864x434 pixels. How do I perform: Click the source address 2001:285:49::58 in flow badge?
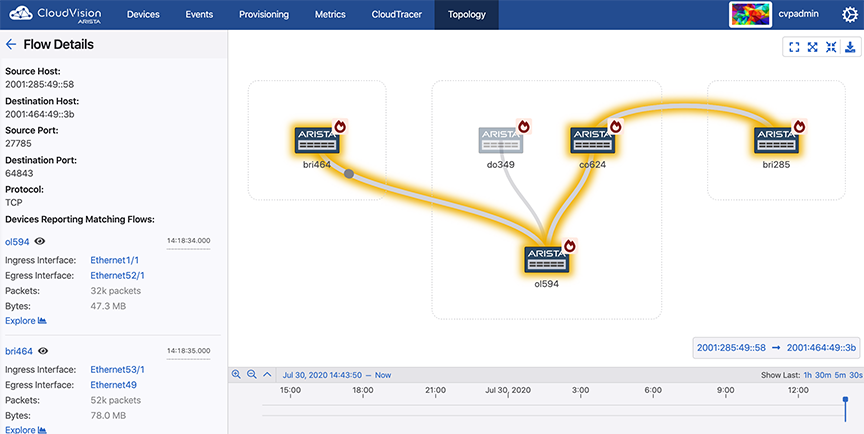[731, 348]
